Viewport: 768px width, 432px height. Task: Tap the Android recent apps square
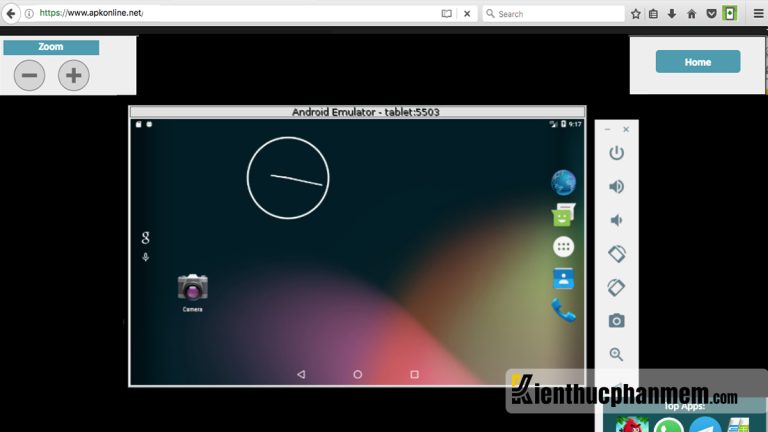click(x=414, y=374)
